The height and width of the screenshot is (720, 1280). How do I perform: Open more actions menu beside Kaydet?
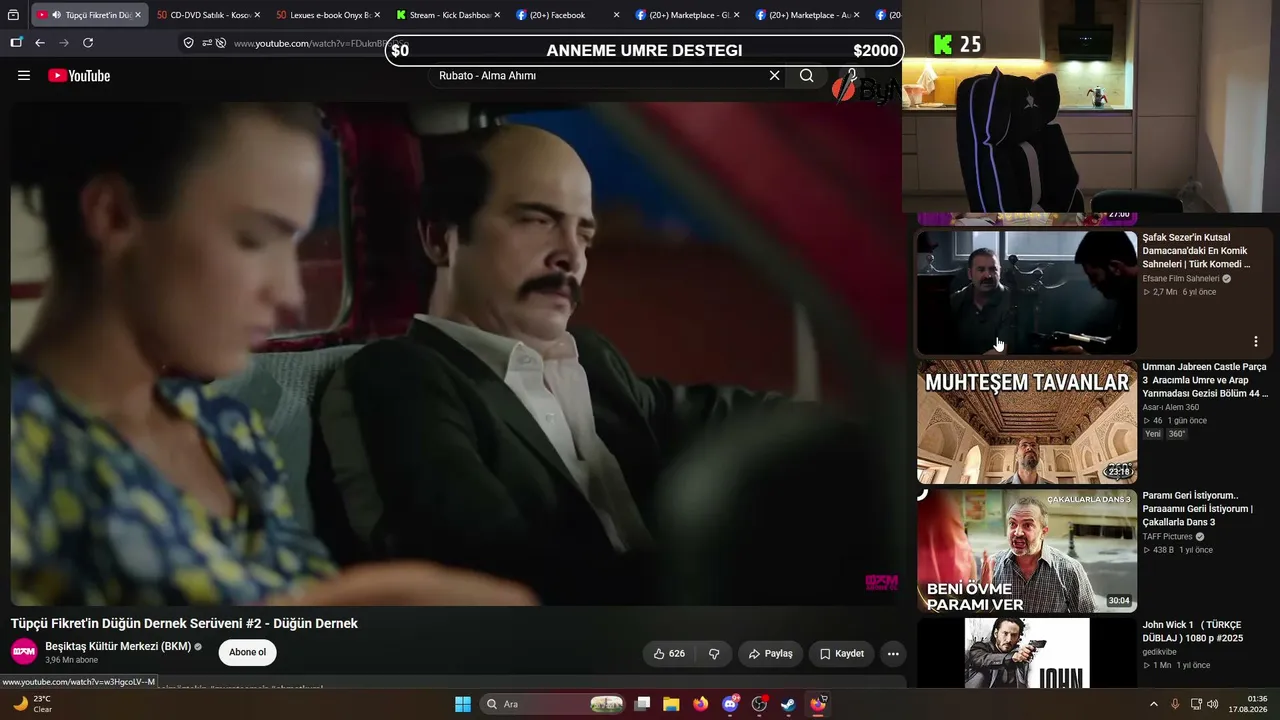click(x=893, y=654)
